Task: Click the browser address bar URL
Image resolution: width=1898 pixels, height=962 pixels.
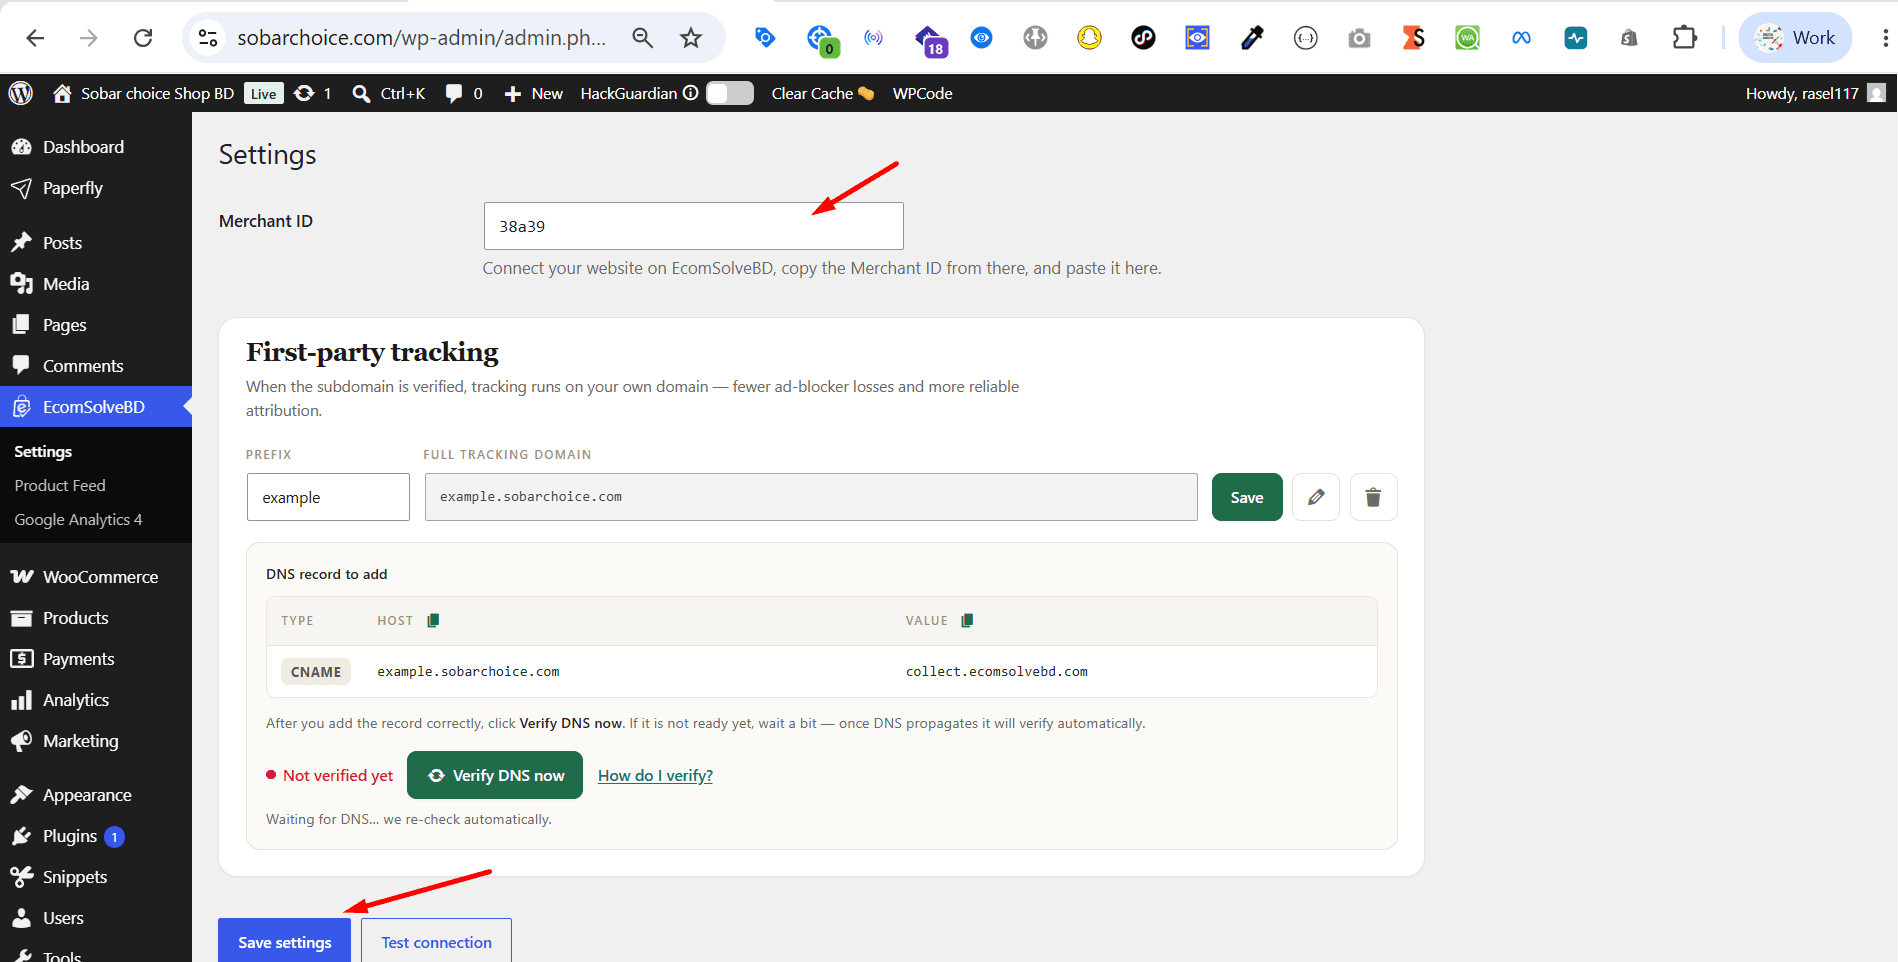Action: [x=421, y=38]
